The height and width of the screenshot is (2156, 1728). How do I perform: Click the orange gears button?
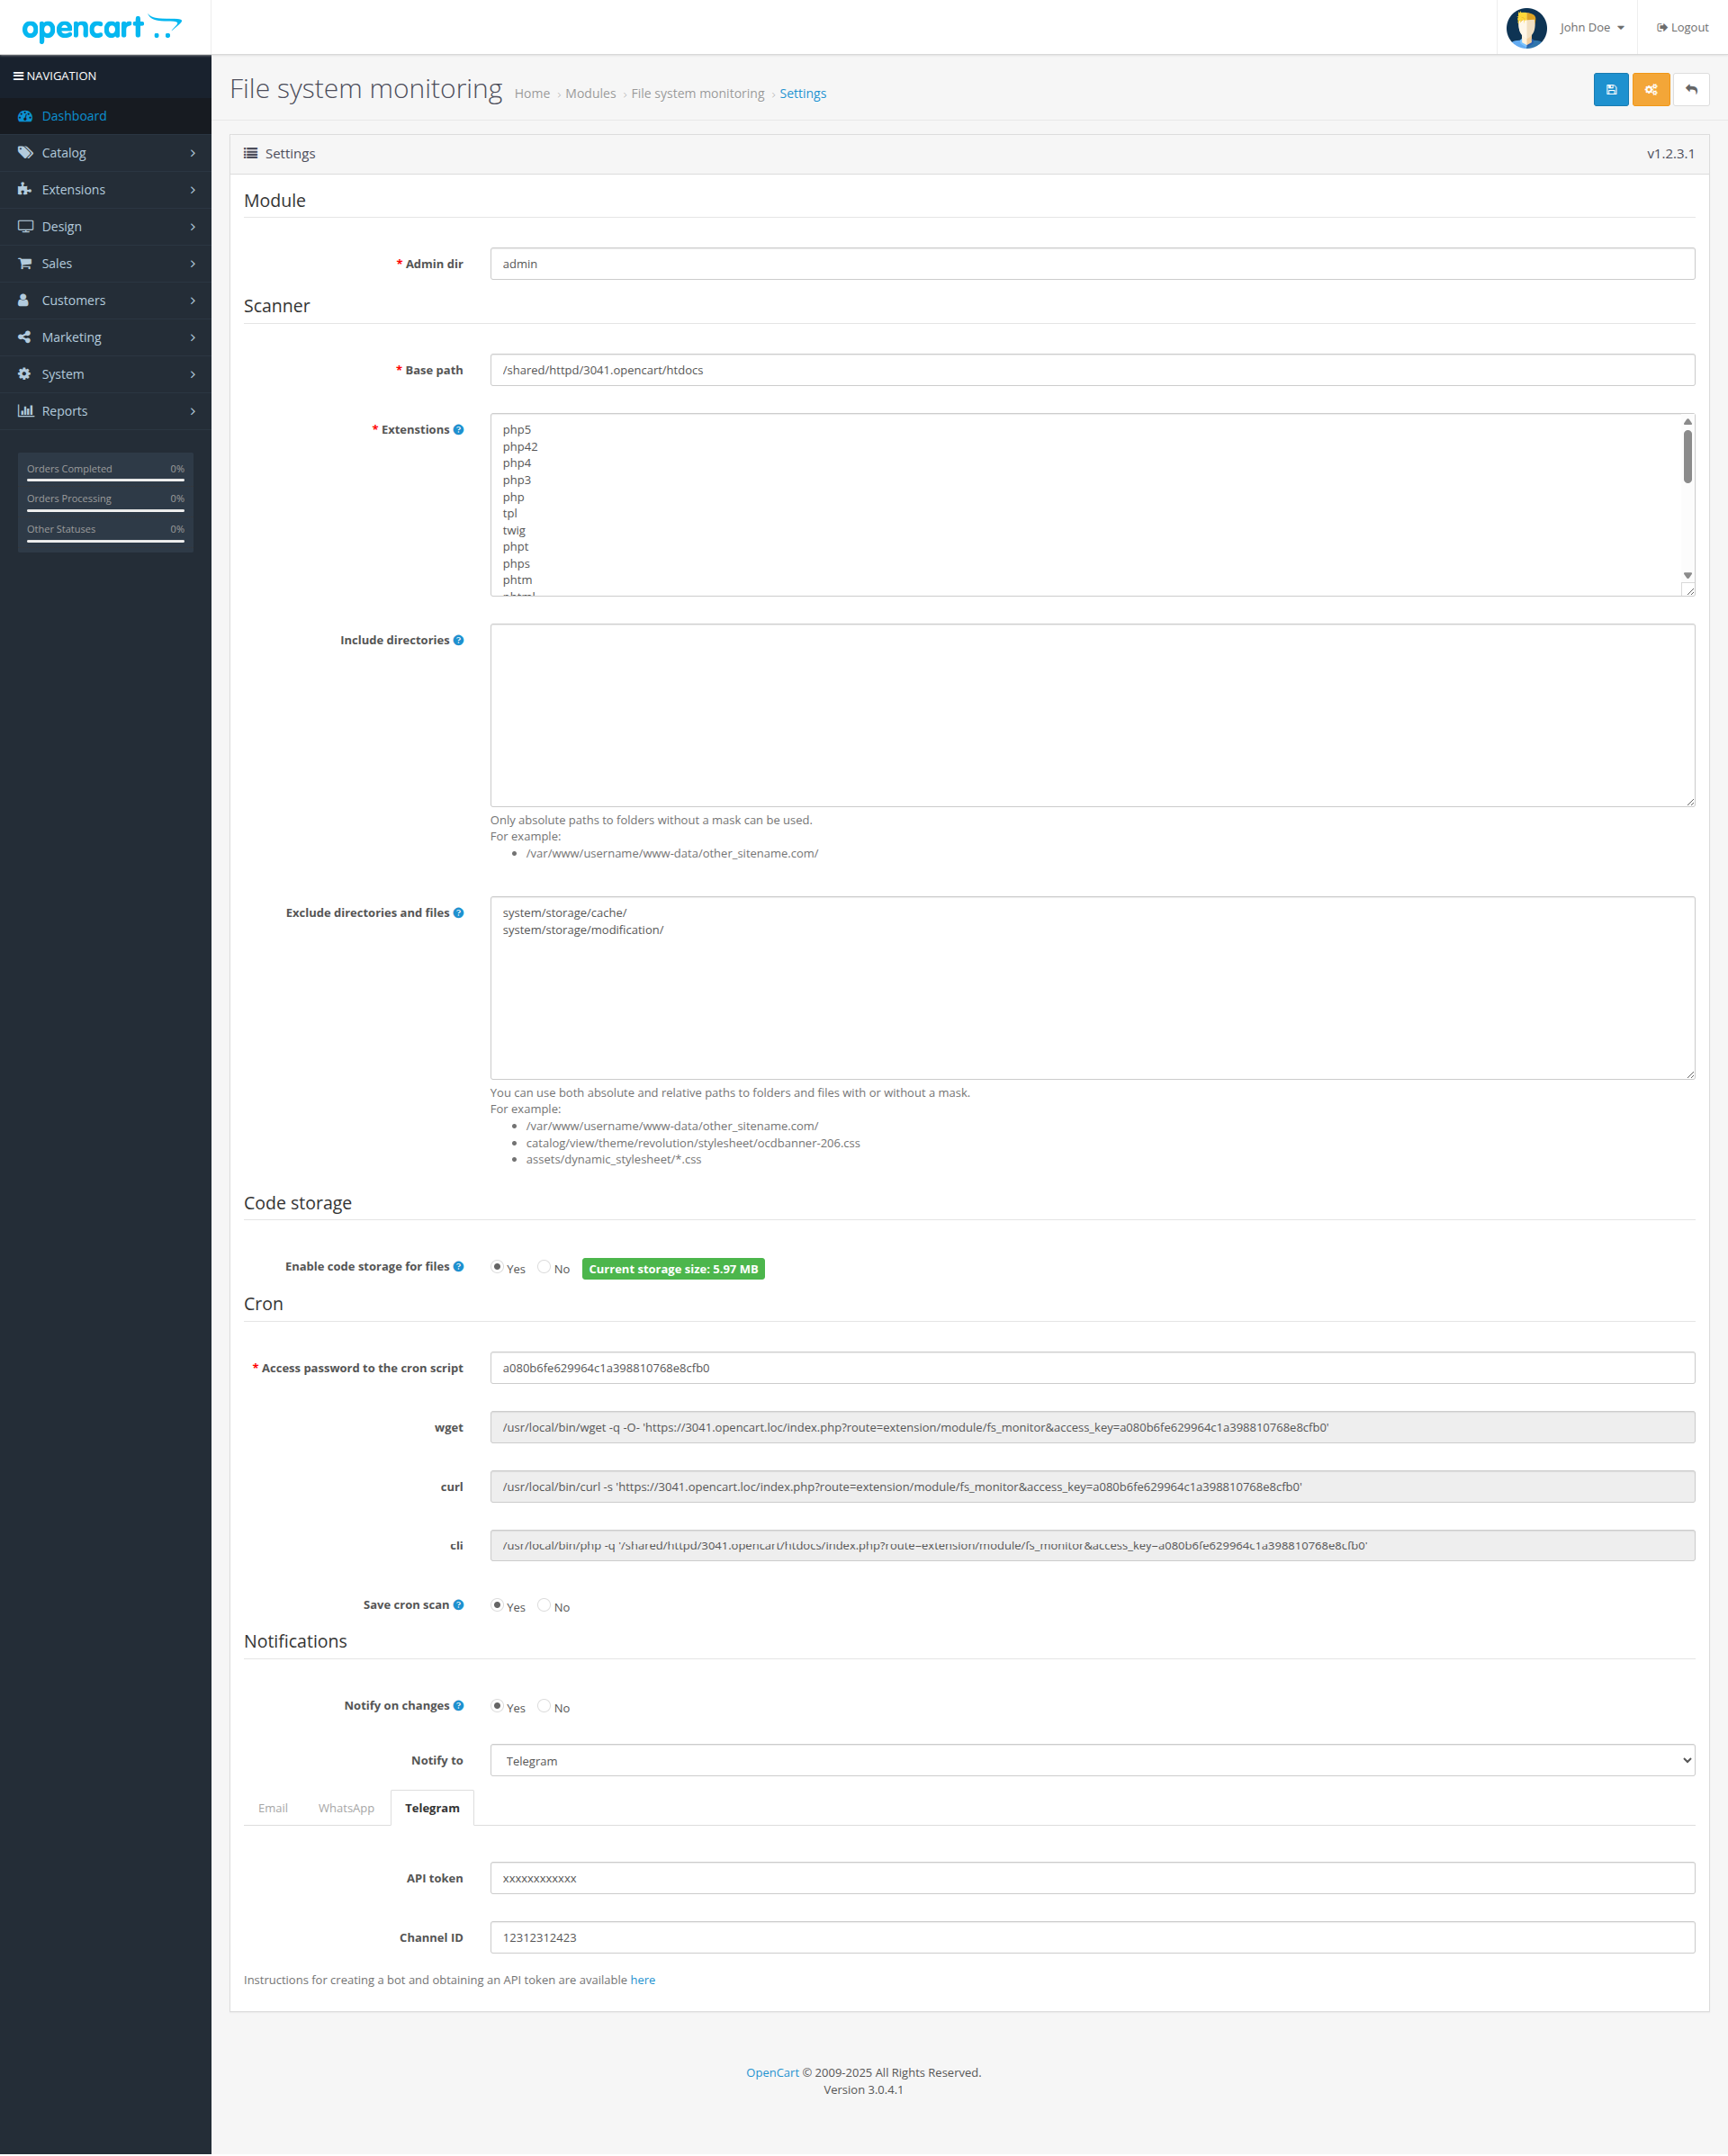pyautogui.click(x=1650, y=89)
